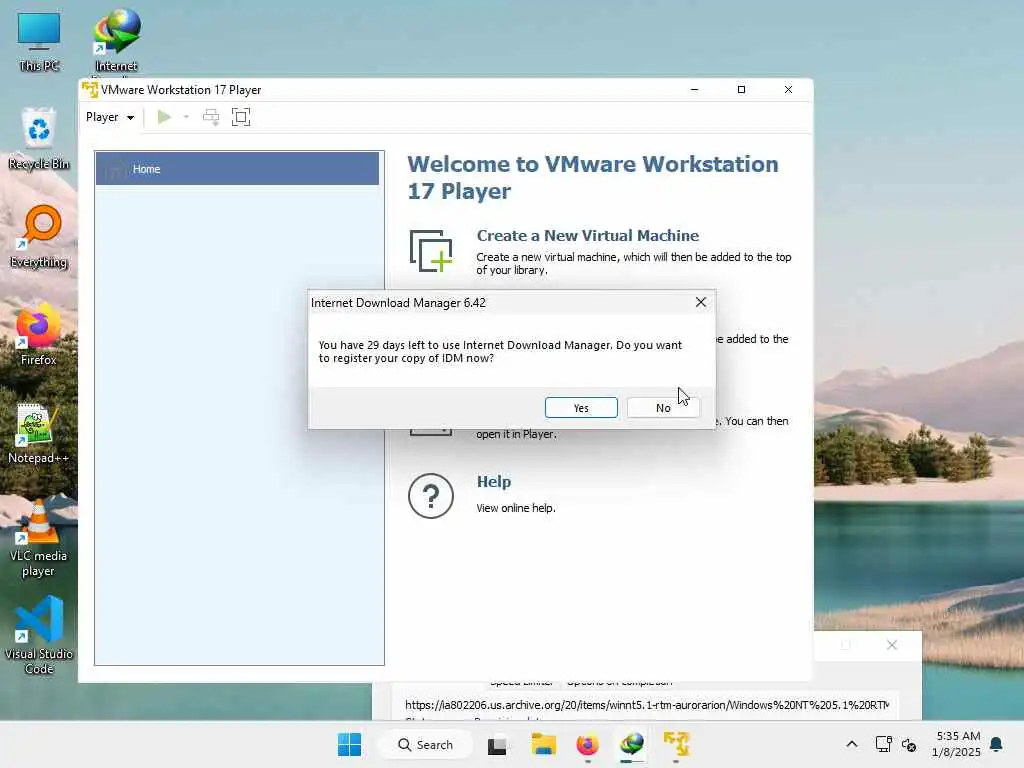Close the Internet Download Manager dialog

pos(701,302)
